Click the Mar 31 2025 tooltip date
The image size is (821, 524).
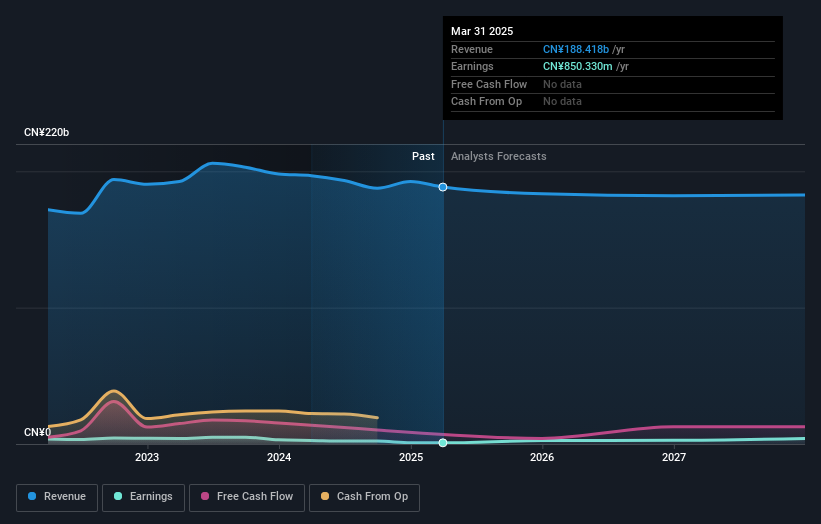482,31
